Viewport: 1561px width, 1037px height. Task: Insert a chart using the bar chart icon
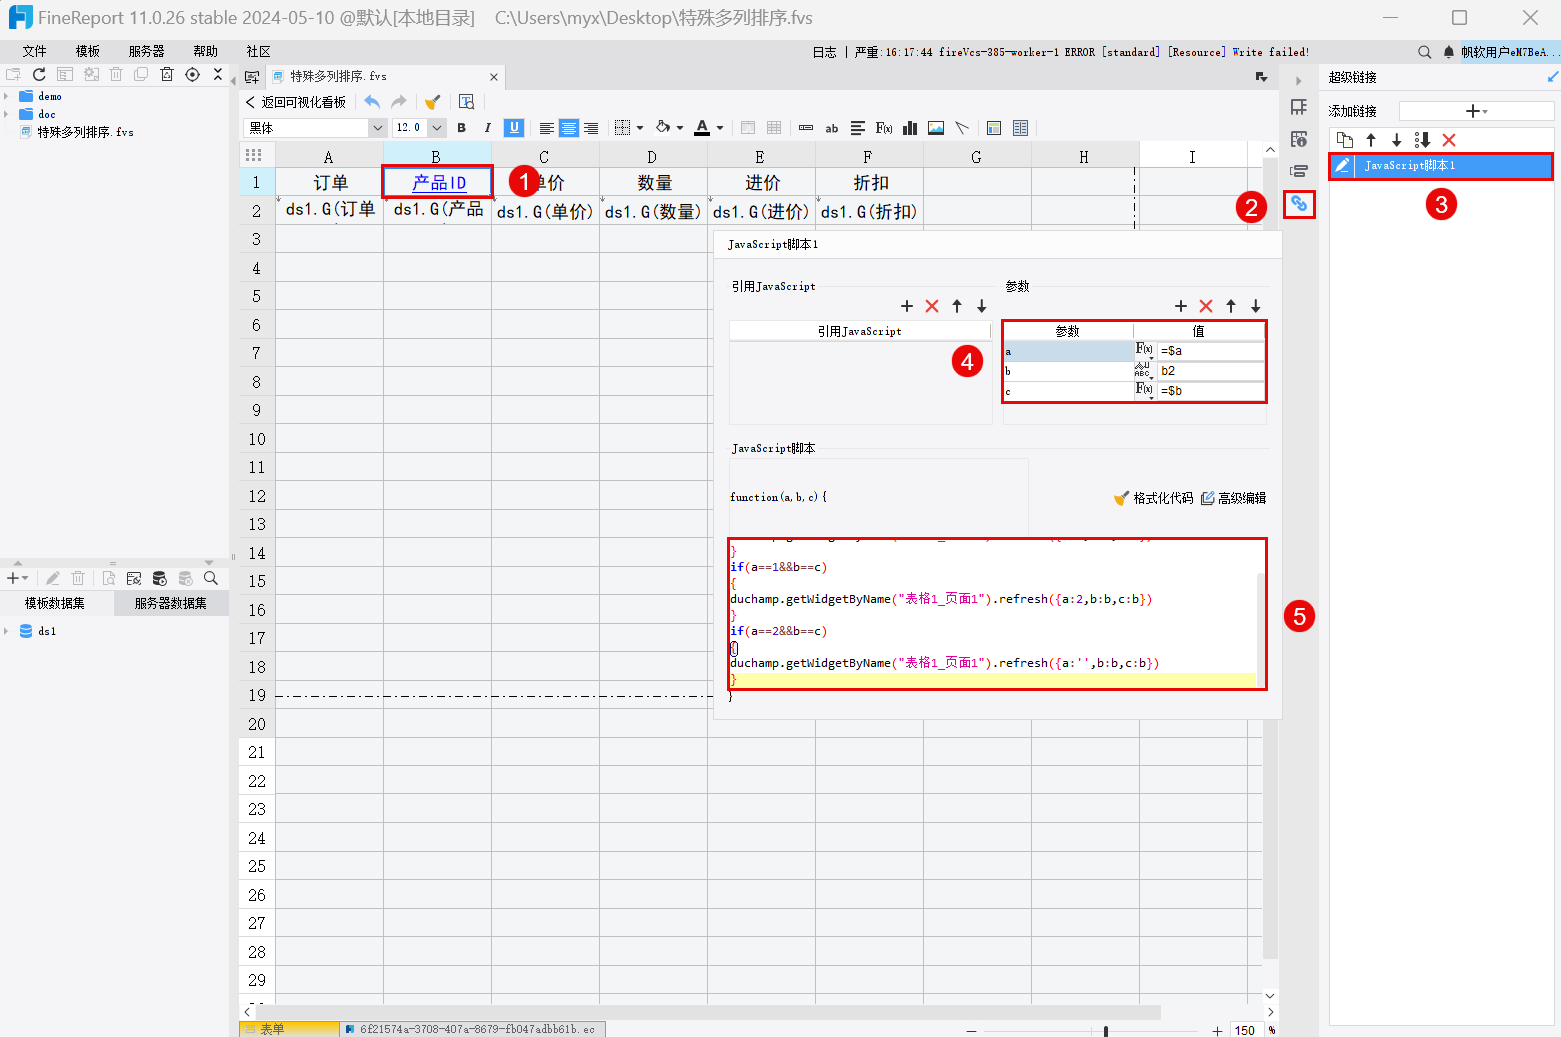click(x=910, y=128)
